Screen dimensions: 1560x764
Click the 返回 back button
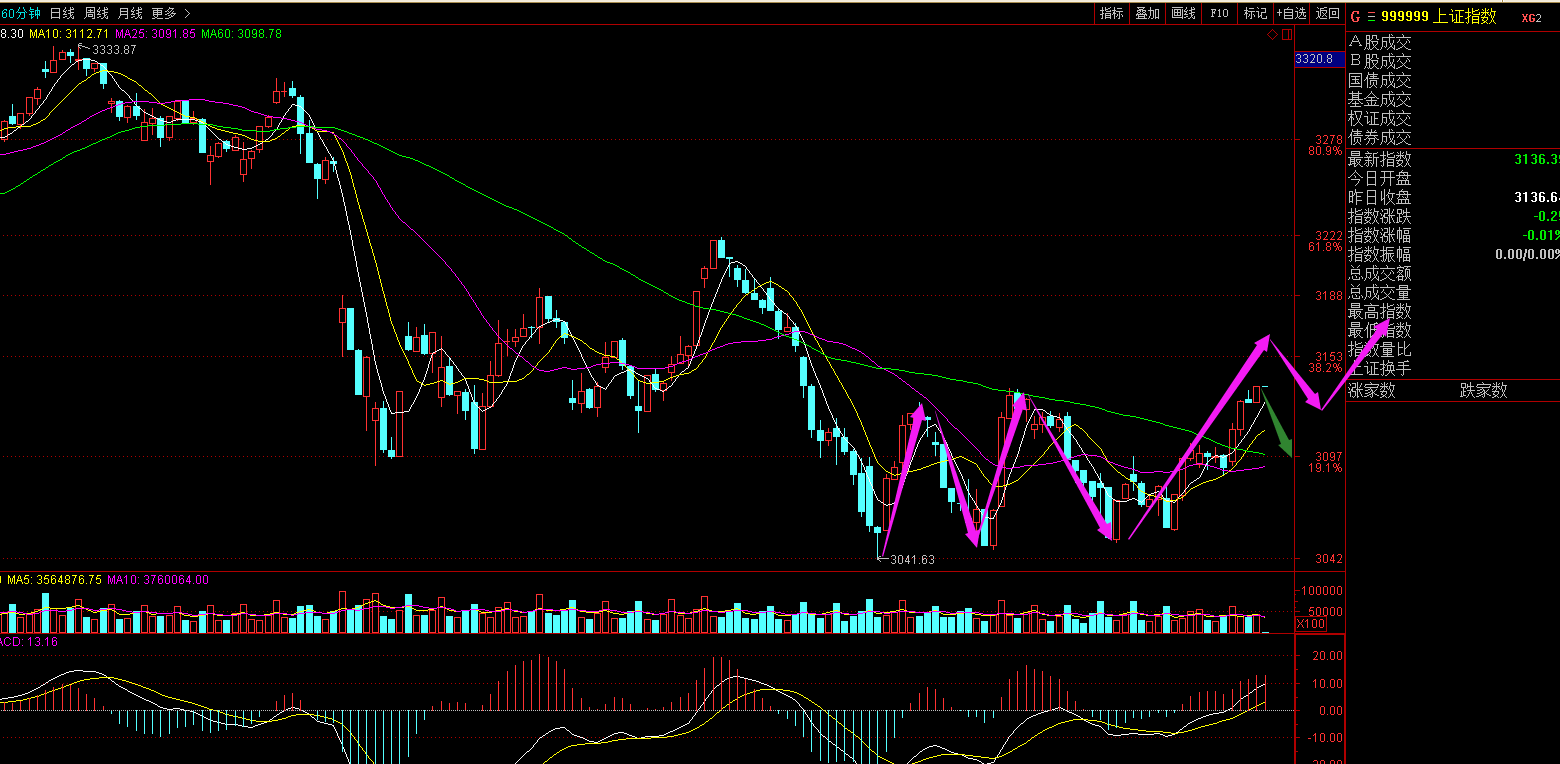coord(1327,13)
